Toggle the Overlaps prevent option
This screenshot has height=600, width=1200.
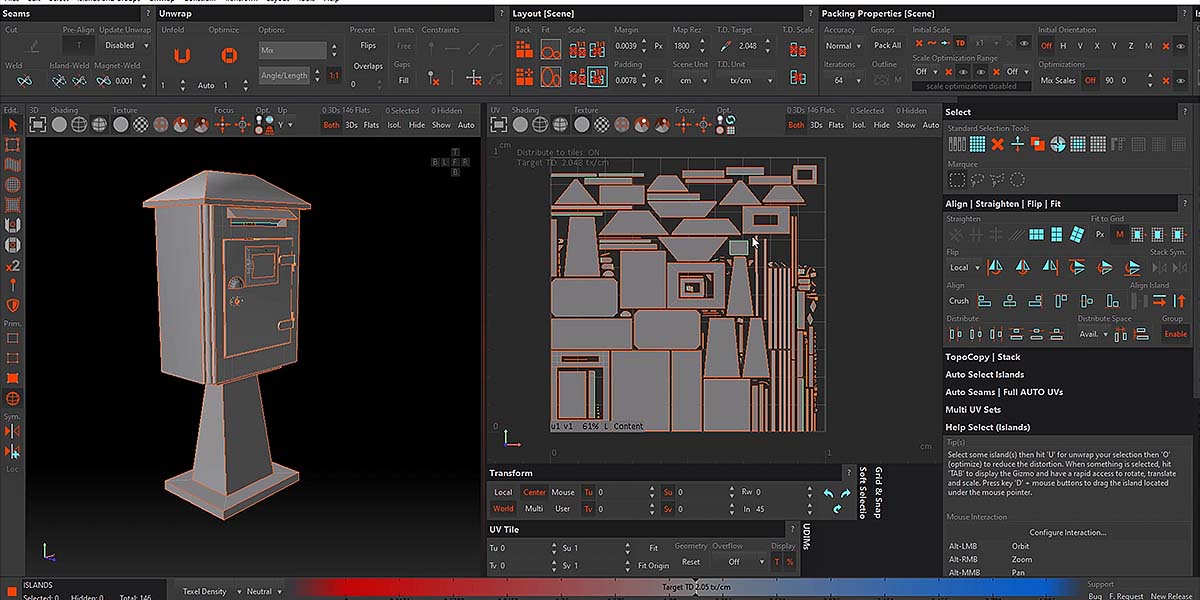point(368,66)
